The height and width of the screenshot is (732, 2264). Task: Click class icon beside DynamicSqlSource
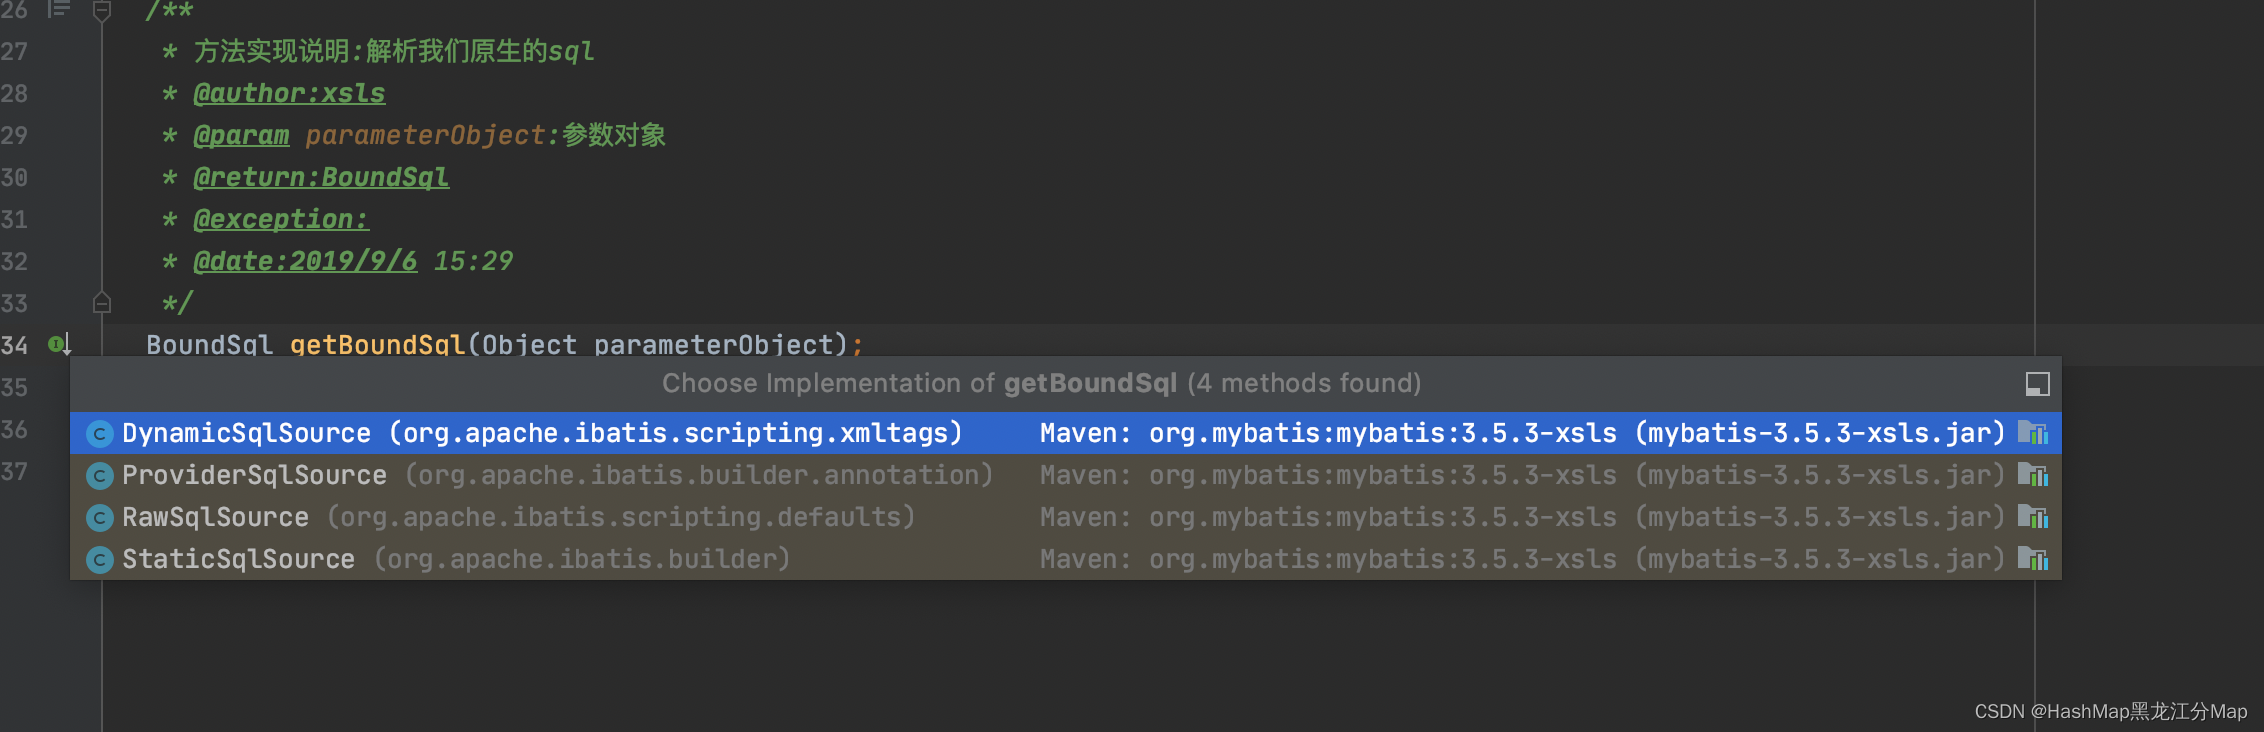point(99,434)
